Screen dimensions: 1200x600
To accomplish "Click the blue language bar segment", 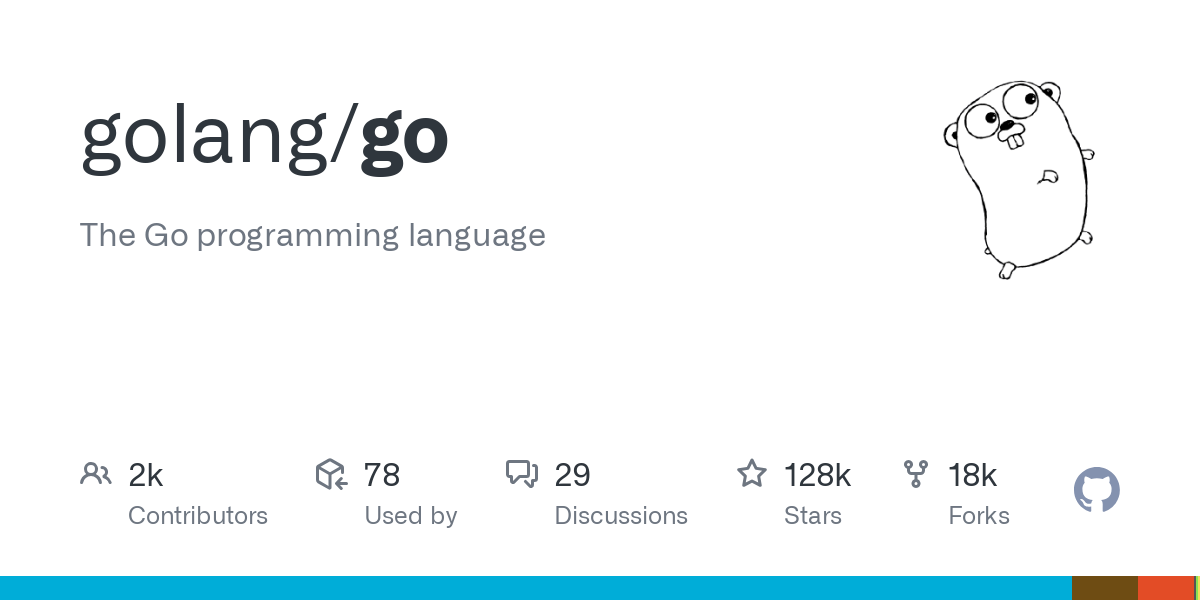I will 536,588.
